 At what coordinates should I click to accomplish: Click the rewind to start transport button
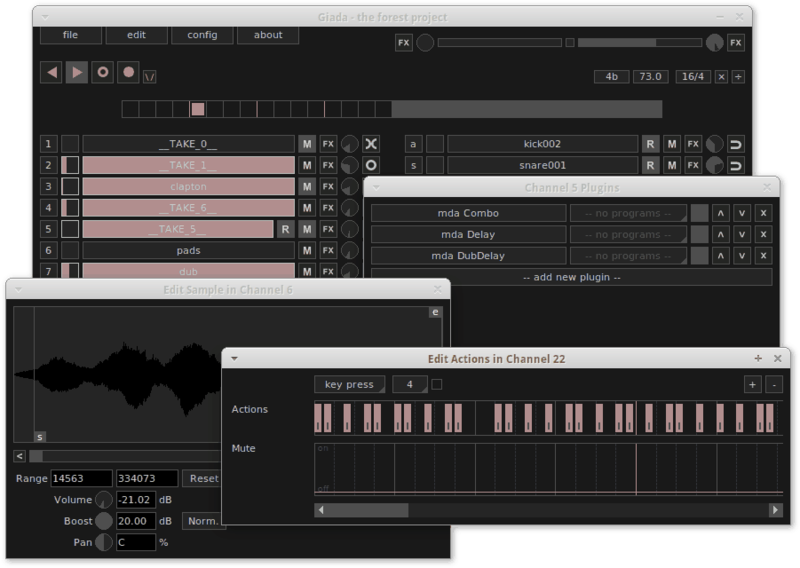click(52, 72)
